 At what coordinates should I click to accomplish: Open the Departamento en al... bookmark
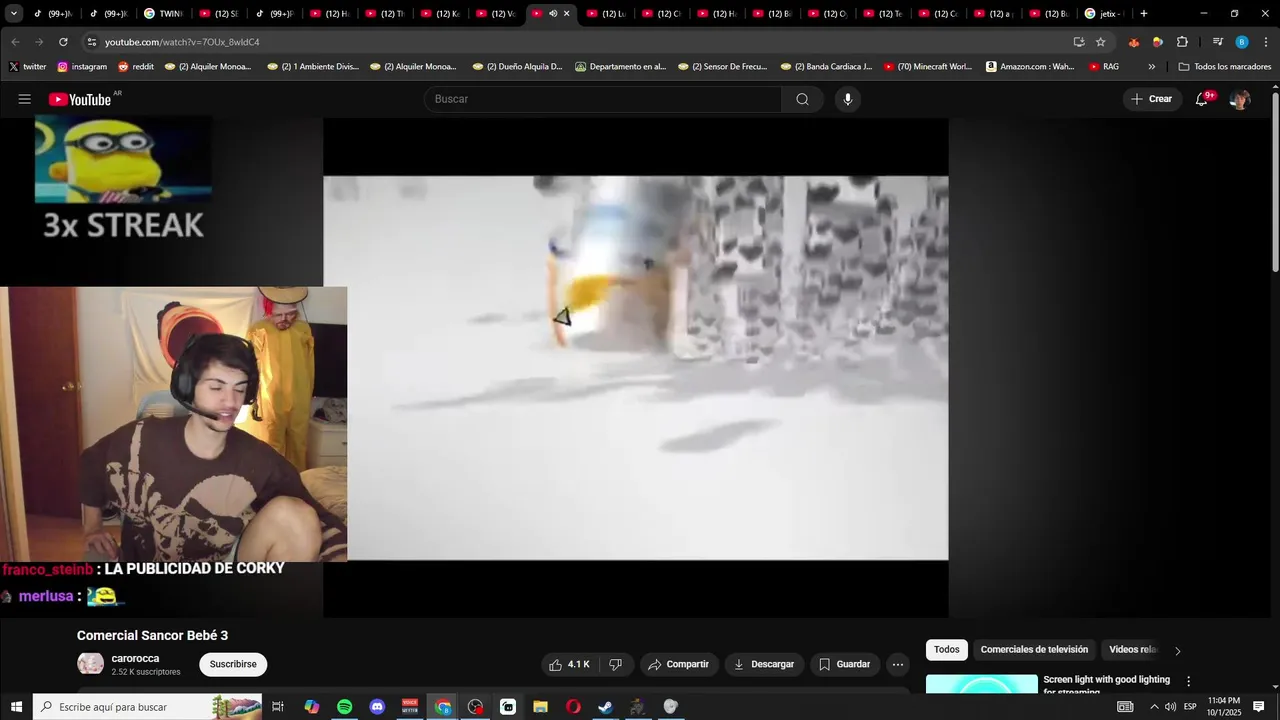coord(620,67)
